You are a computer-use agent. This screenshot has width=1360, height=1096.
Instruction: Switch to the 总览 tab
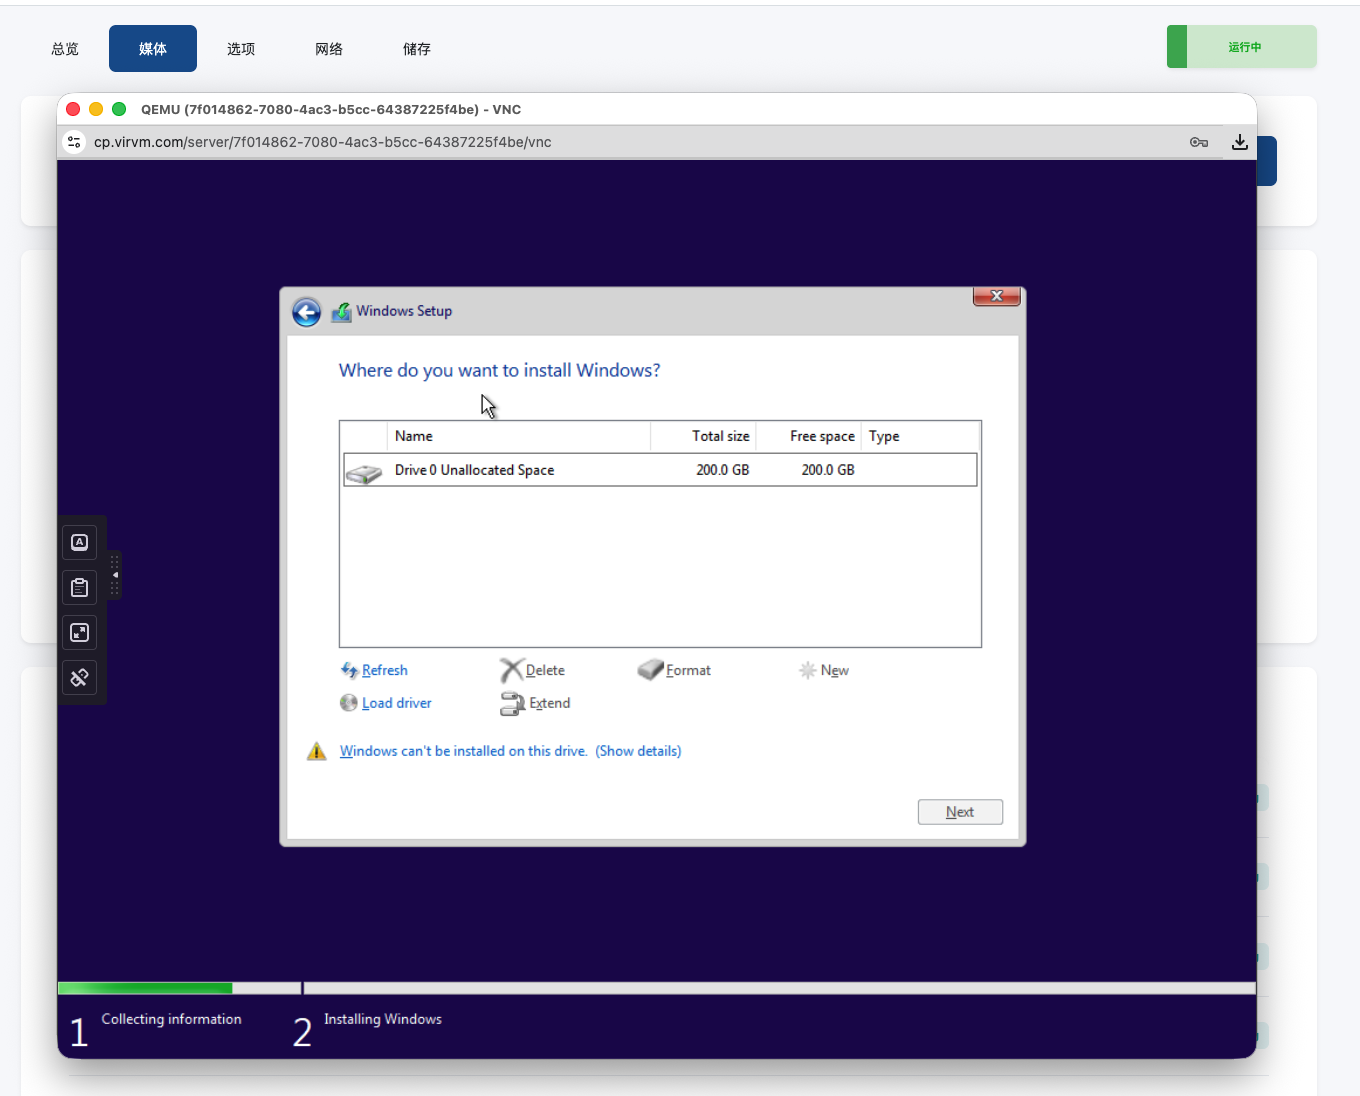click(x=65, y=49)
